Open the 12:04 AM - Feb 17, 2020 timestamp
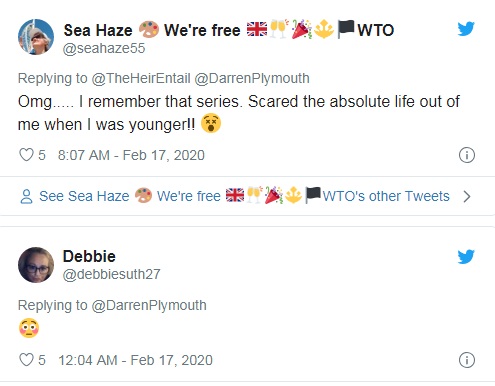The height and width of the screenshot is (386, 495). pos(135,360)
